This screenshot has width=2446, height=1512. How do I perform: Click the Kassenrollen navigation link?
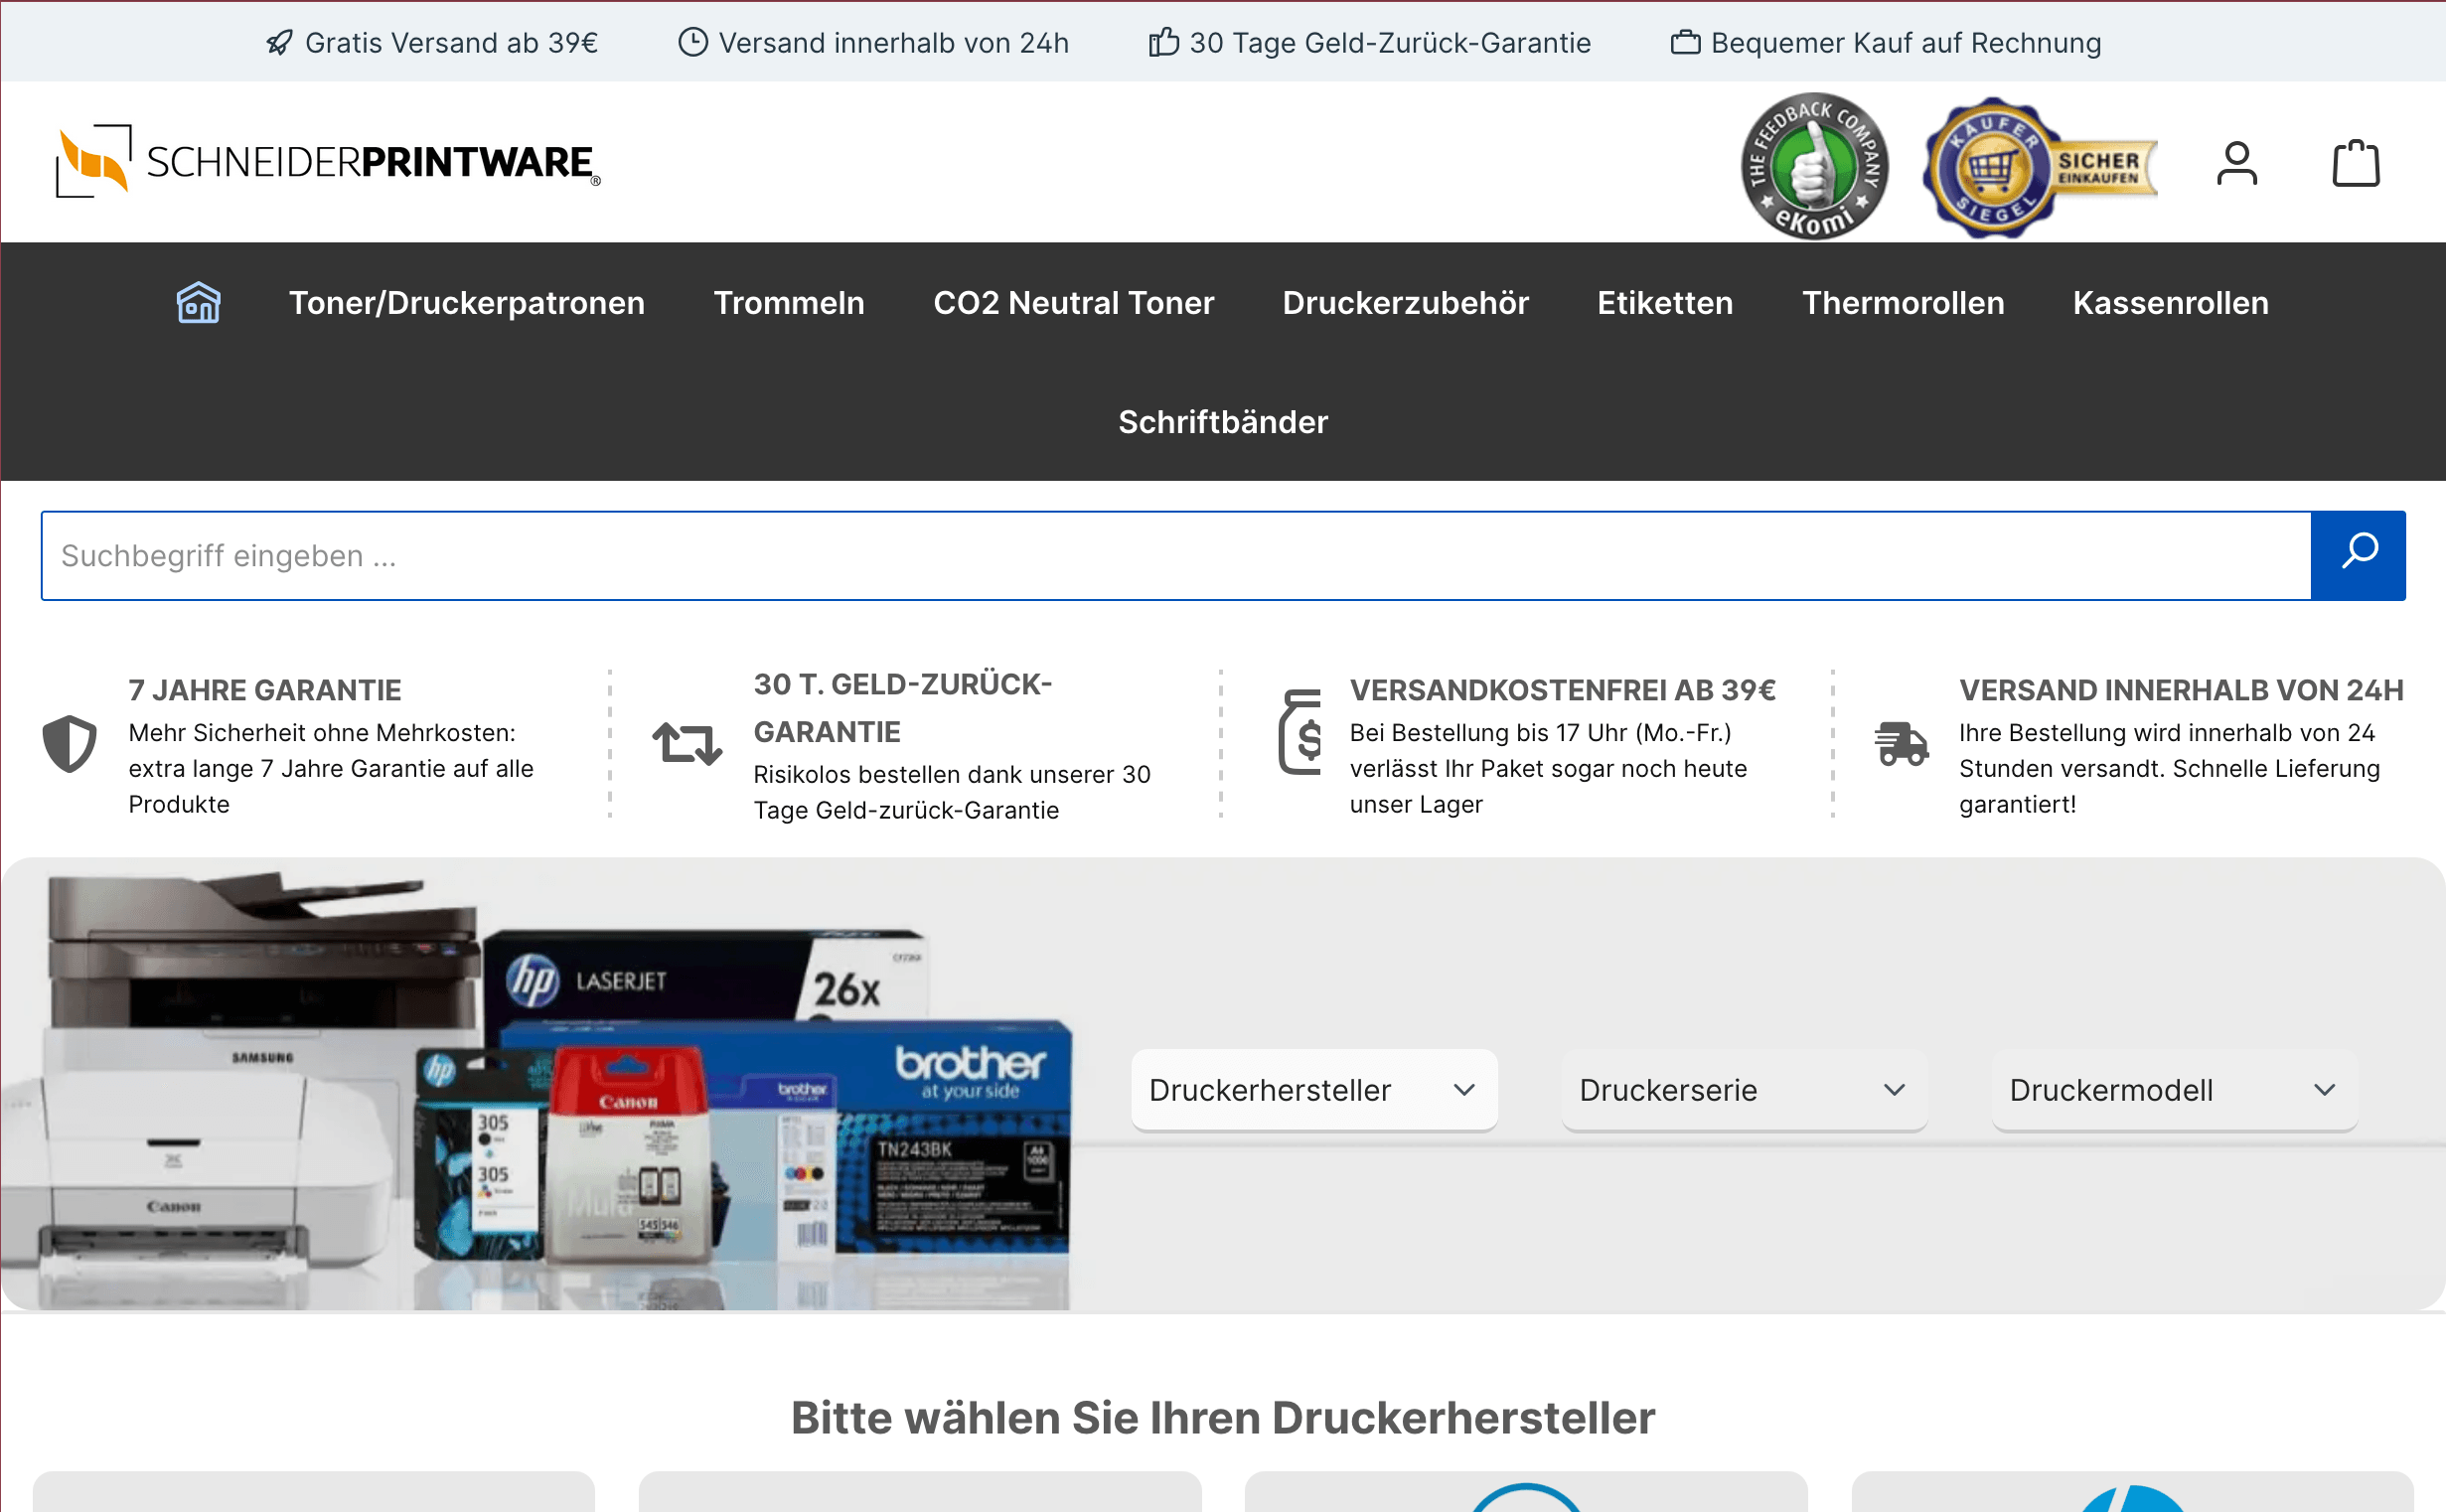point(2170,302)
